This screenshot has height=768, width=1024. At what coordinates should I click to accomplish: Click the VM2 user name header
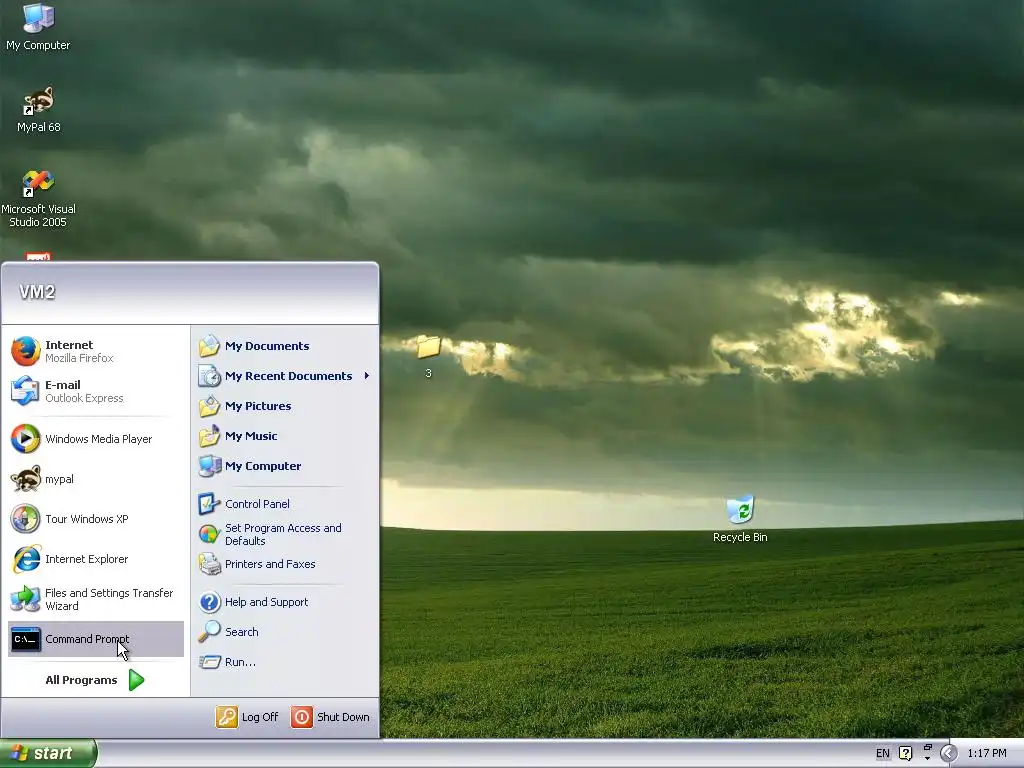37,292
